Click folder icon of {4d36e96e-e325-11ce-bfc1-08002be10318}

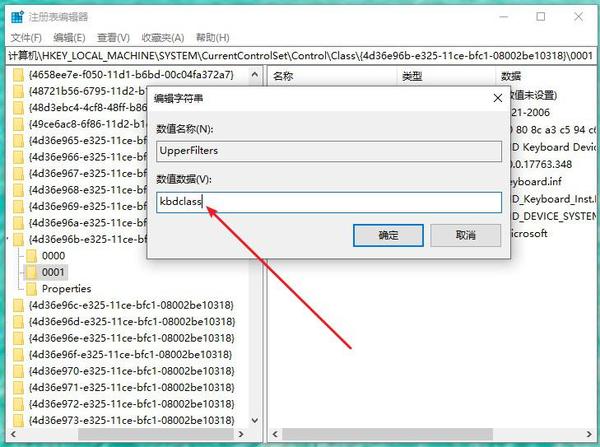pyautogui.click(x=18, y=338)
